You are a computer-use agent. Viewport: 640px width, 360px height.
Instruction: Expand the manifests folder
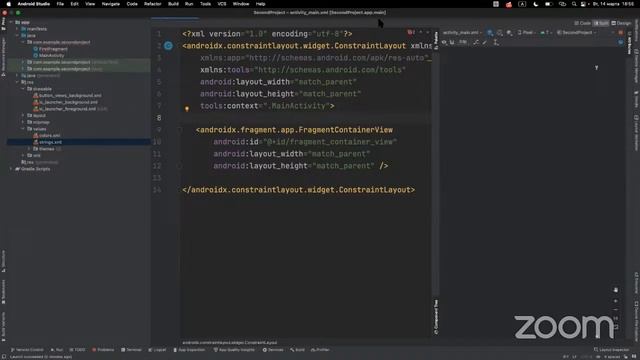(17, 29)
